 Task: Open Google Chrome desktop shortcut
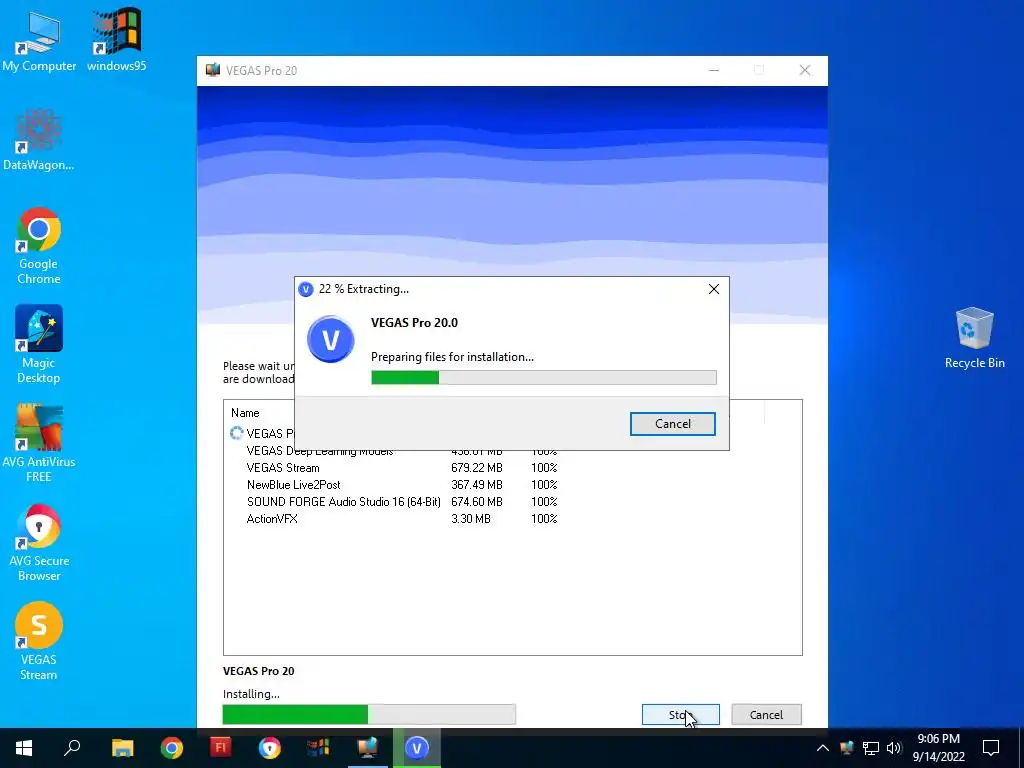click(x=39, y=246)
